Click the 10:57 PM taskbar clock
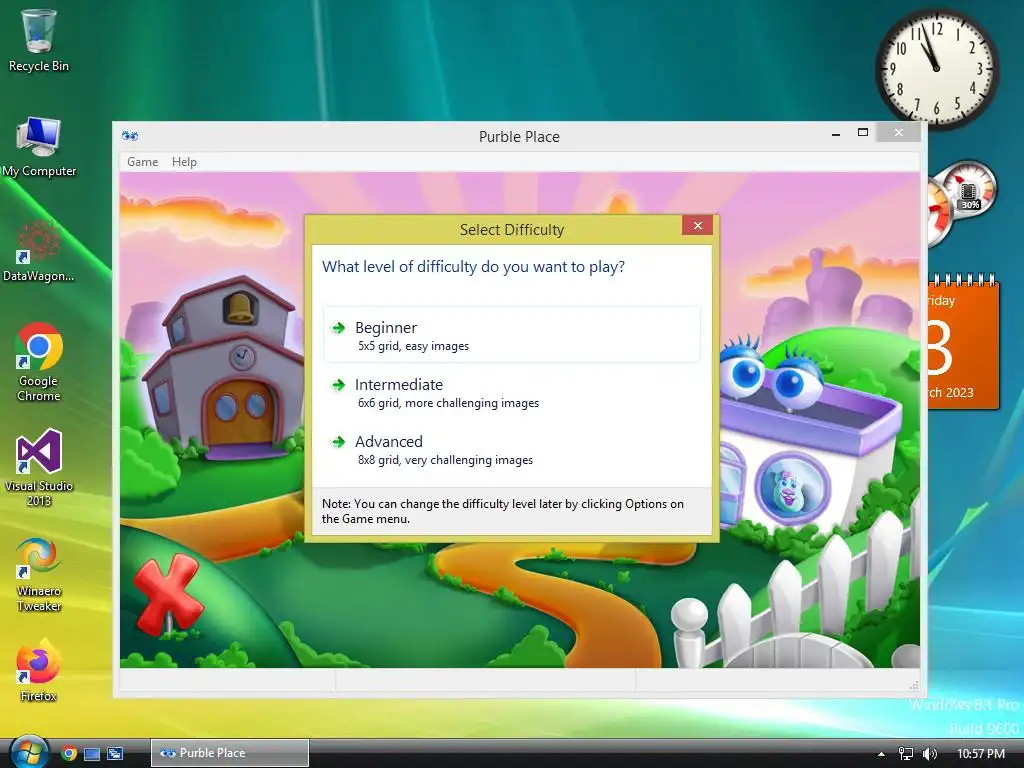This screenshot has width=1024, height=768. coord(981,754)
